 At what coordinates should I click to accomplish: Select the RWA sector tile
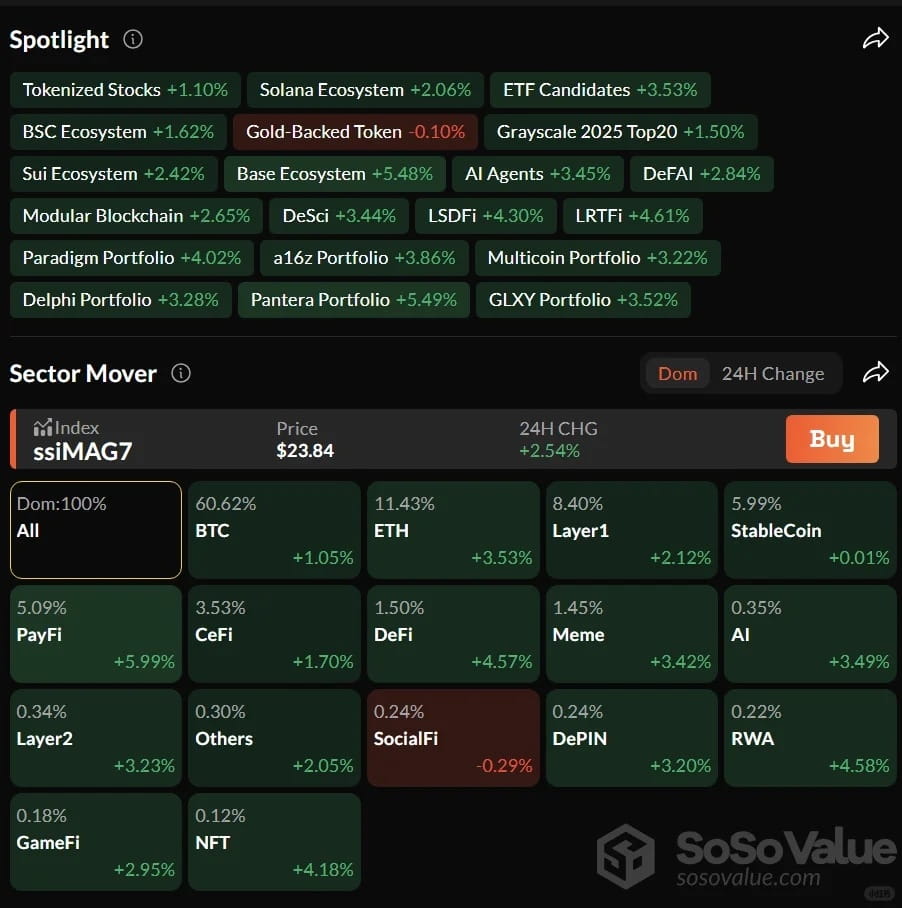(x=810, y=738)
